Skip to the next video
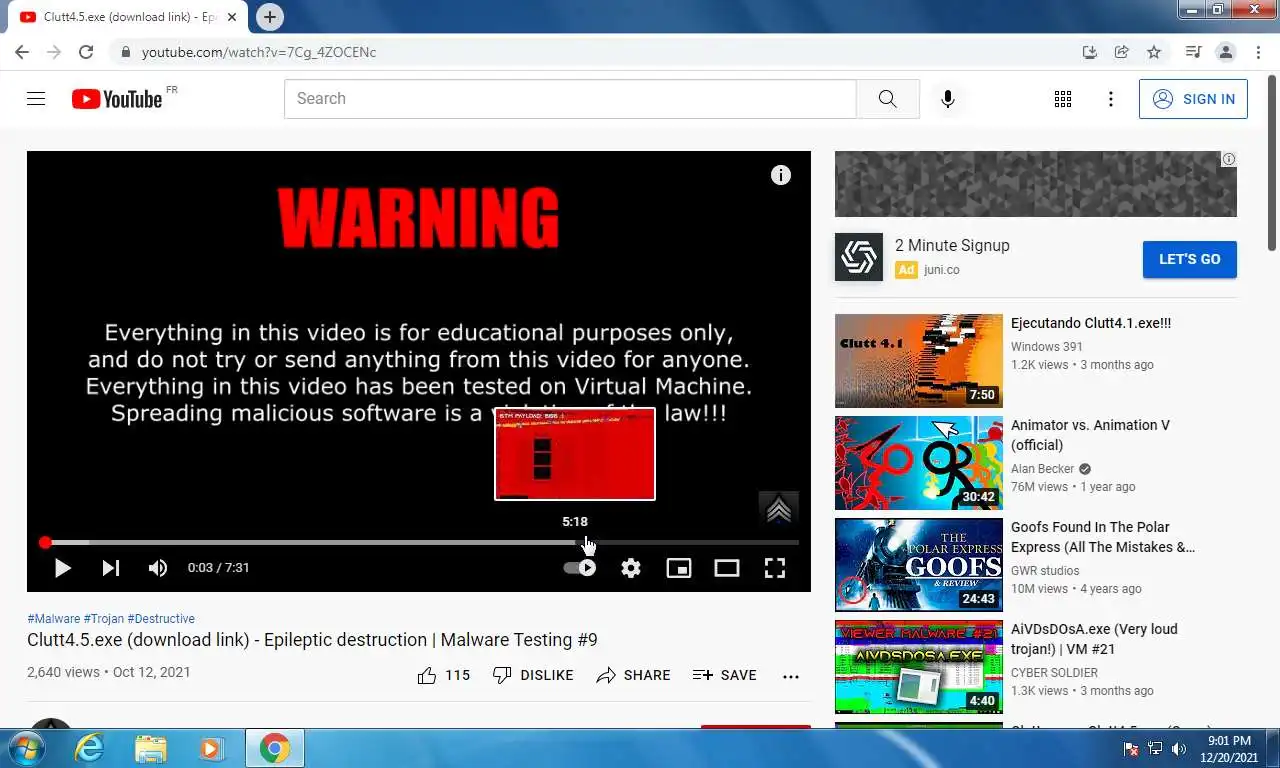1280x768 pixels. pos(110,568)
